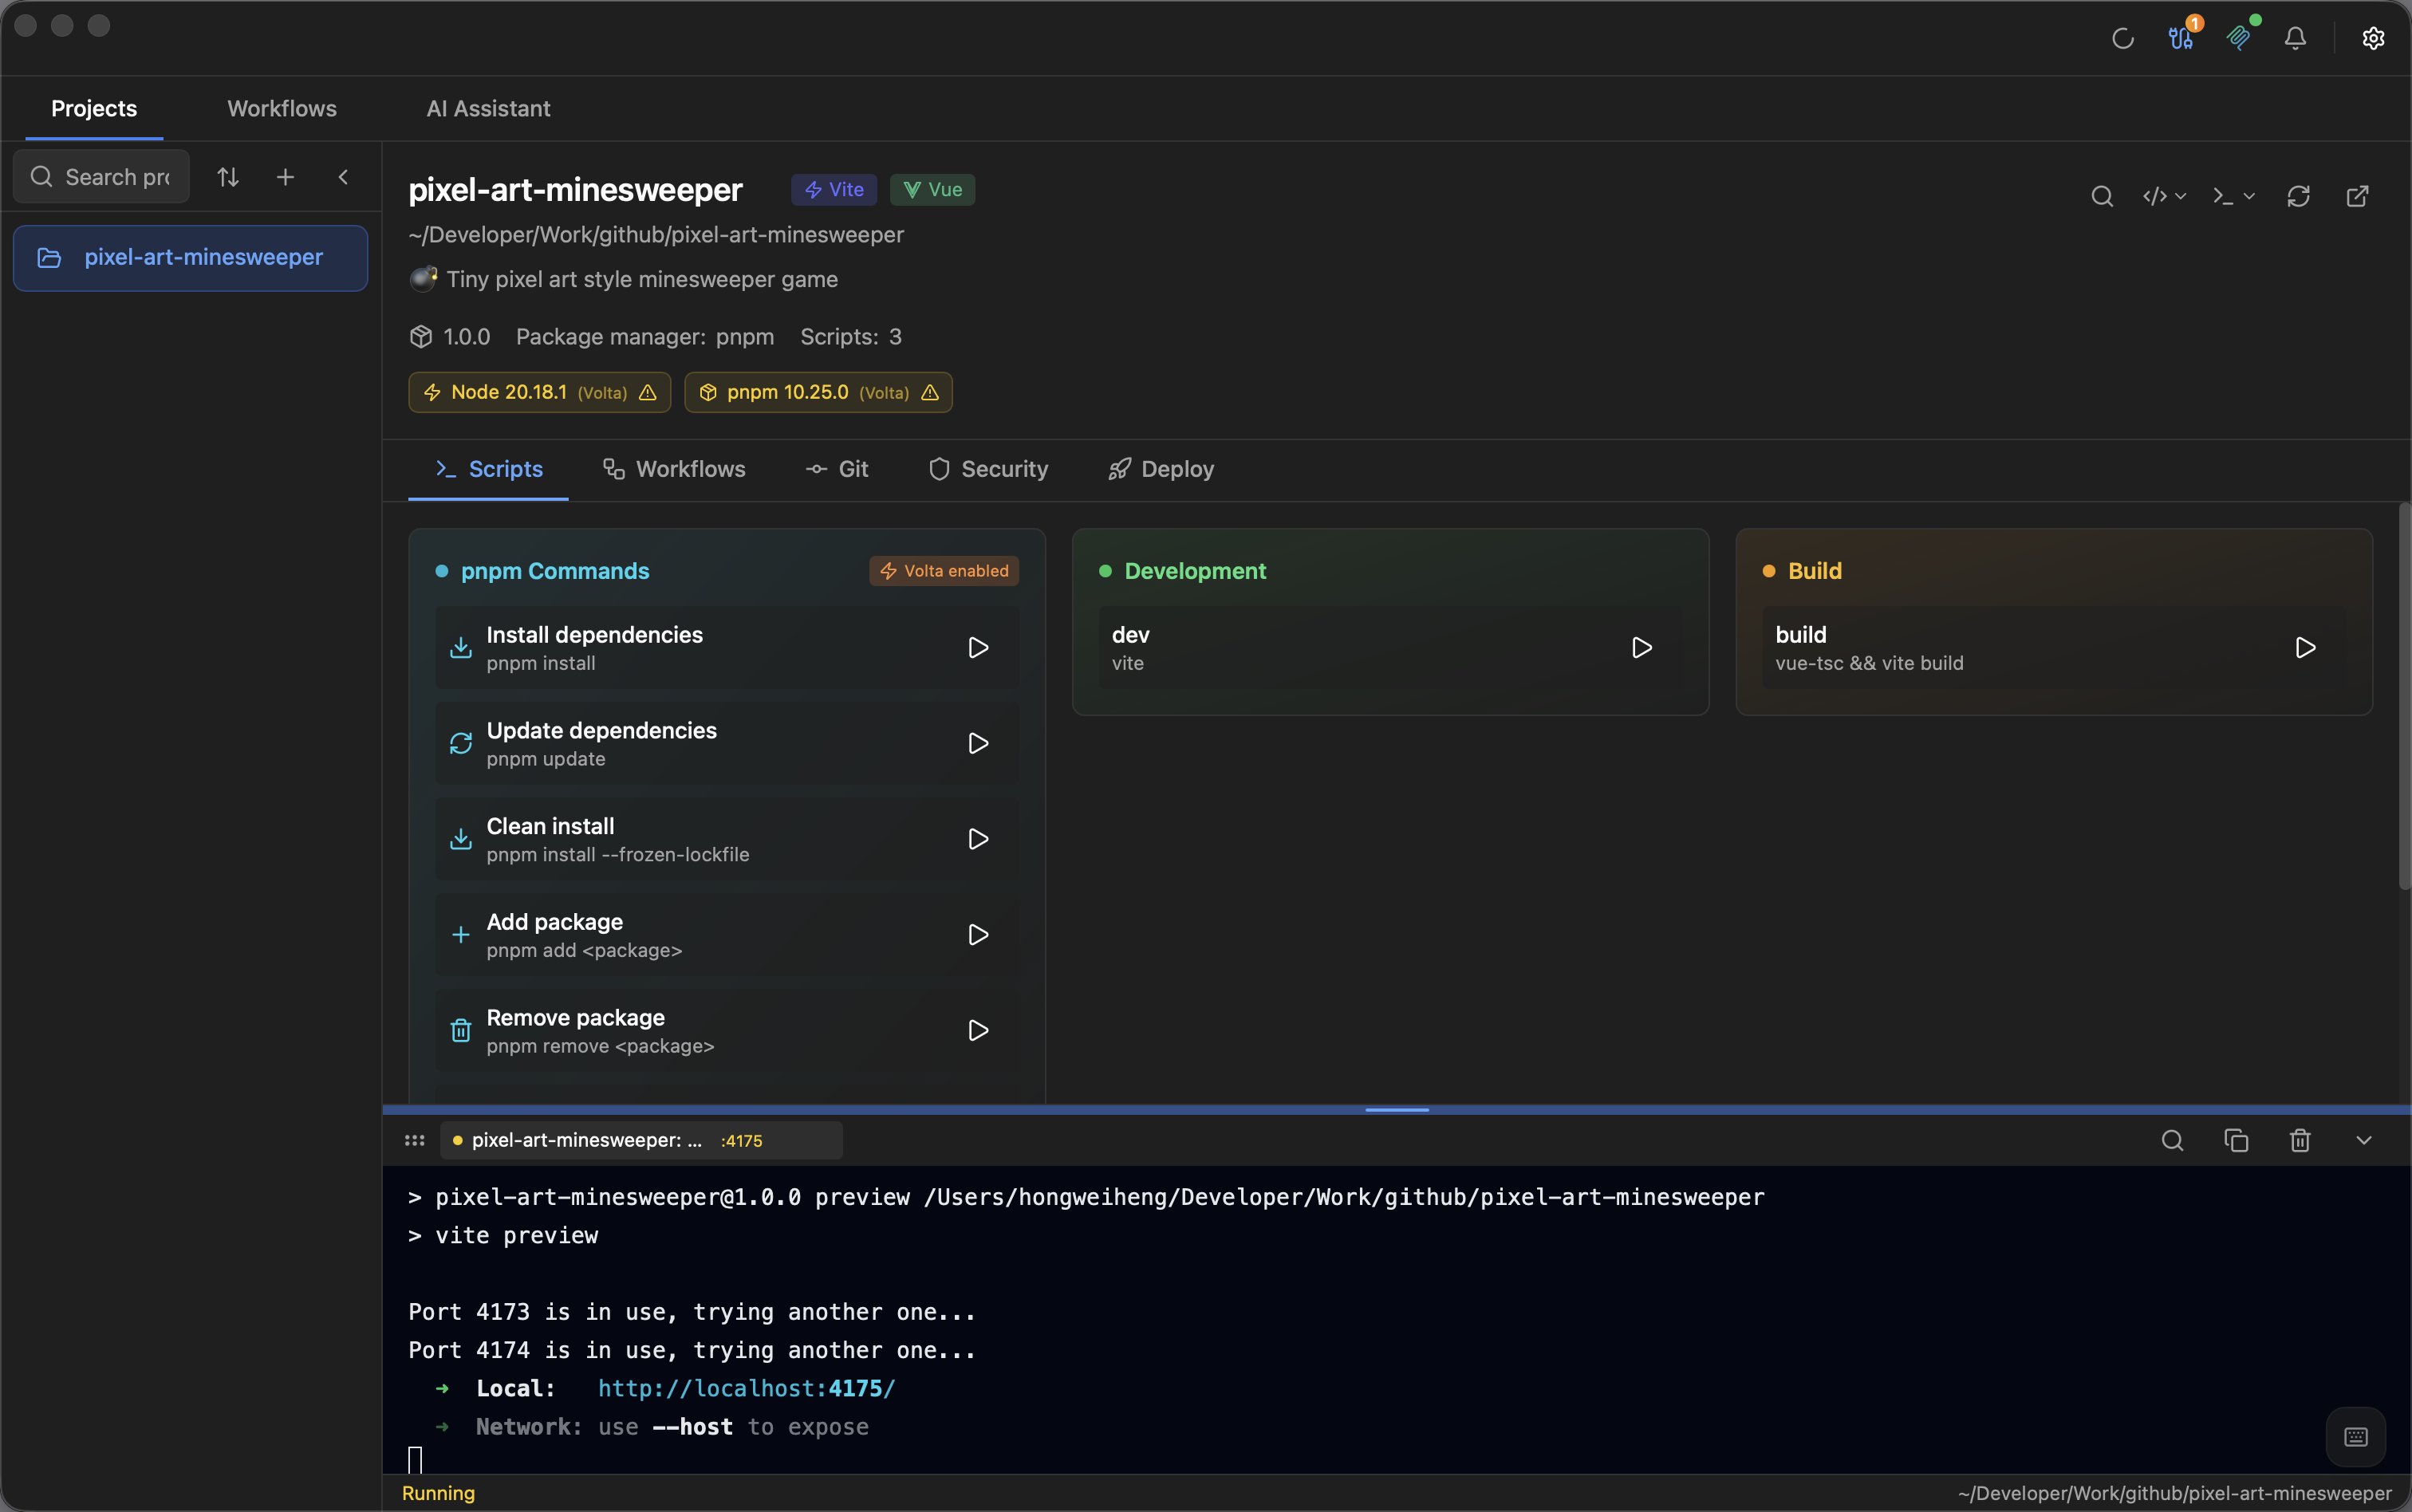Refresh the project info
This screenshot has width=2412, height=1512.
(x=2298, y=196)
